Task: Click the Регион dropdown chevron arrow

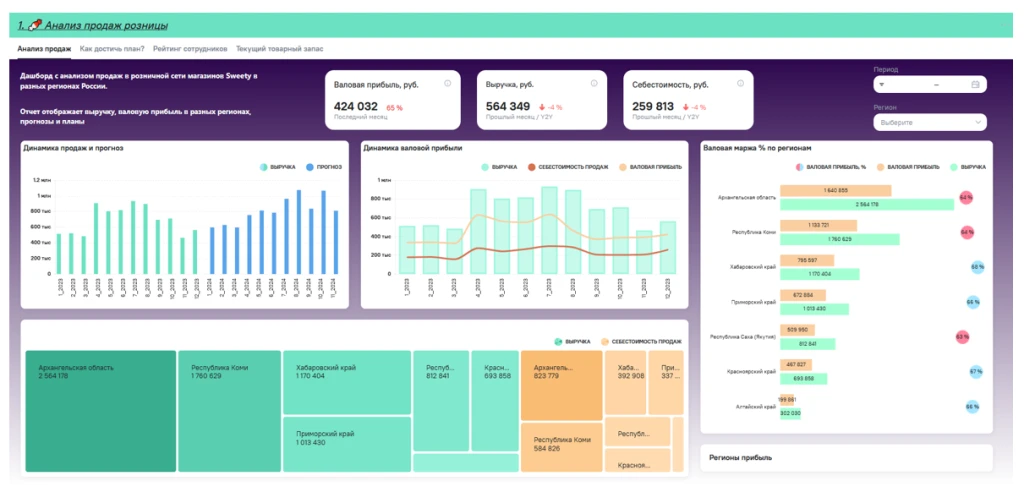Action: pos(978,122)
